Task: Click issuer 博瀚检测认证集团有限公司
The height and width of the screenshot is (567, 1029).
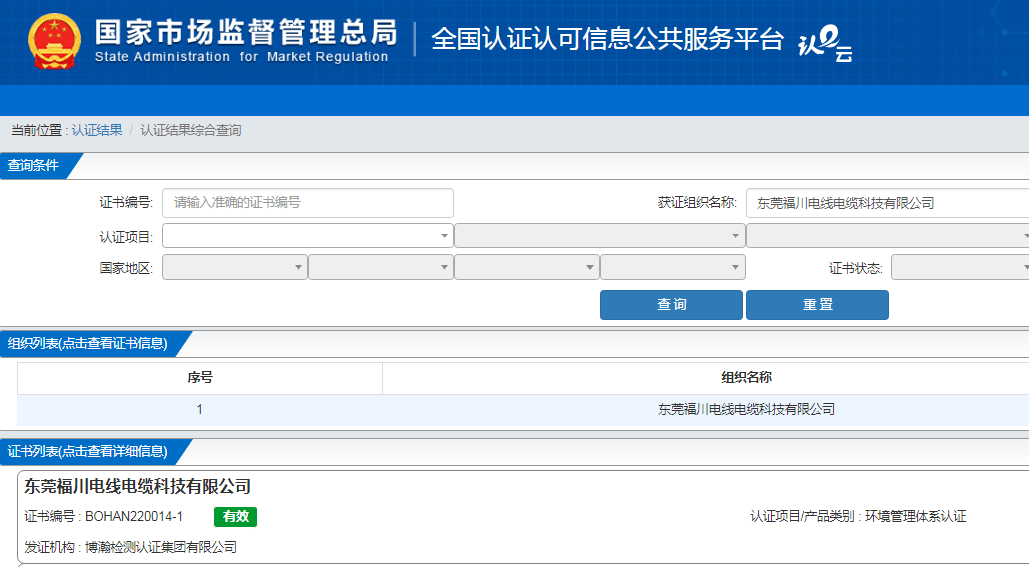Action: (161, 547)
